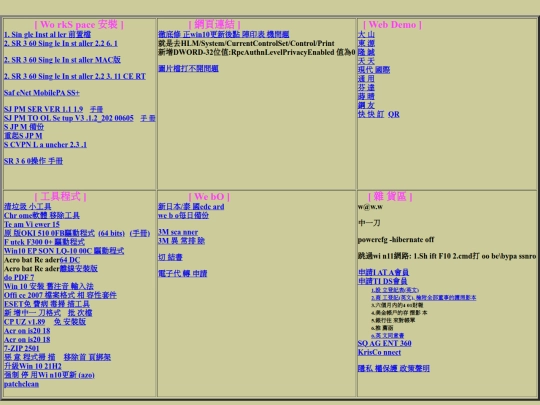Open the Single Installer 前置檔 link
This screenshot has width=540, height=405.
(x=48, y=34)
